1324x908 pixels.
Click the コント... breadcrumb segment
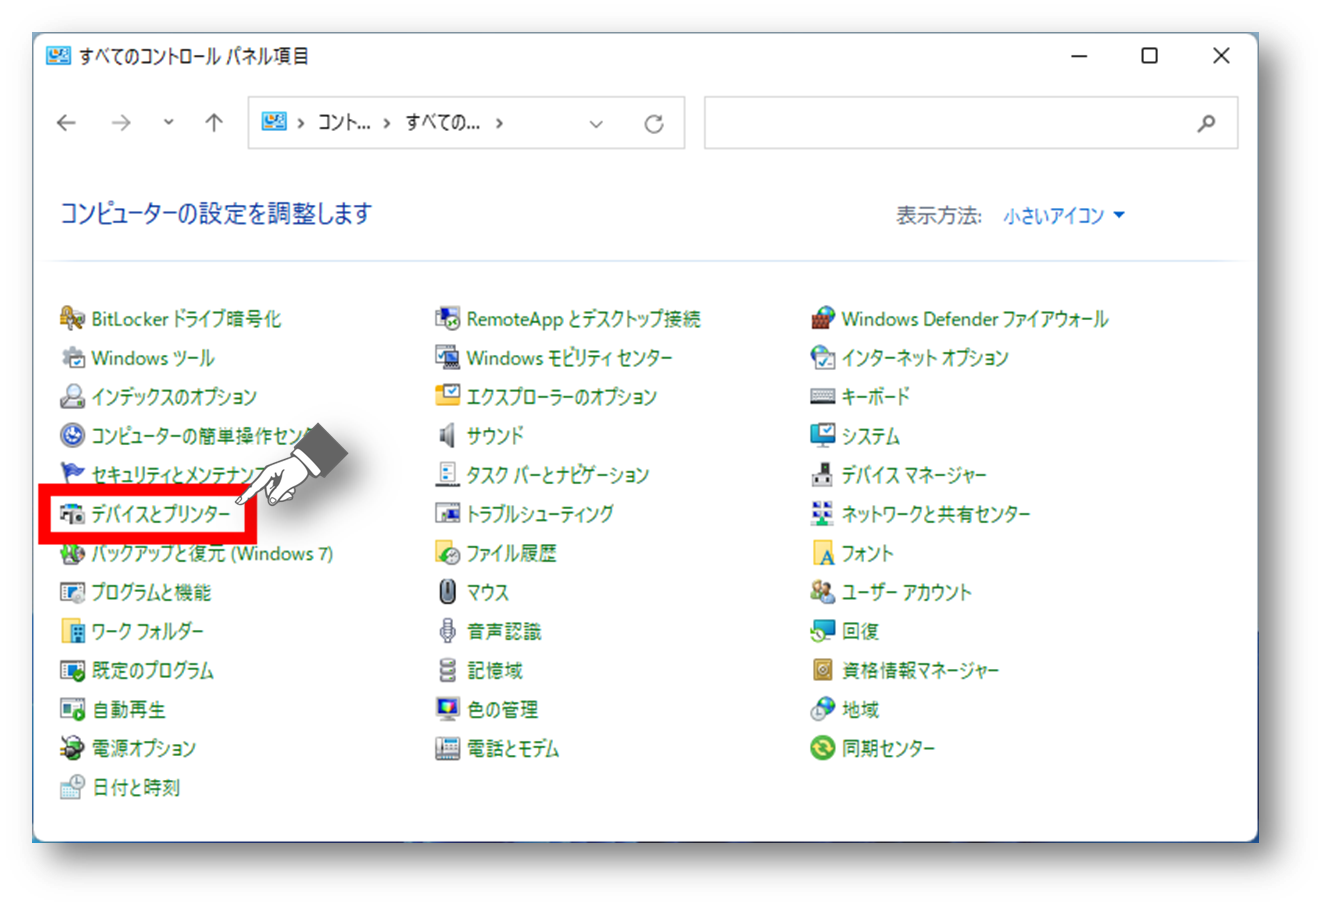(344, 123)
